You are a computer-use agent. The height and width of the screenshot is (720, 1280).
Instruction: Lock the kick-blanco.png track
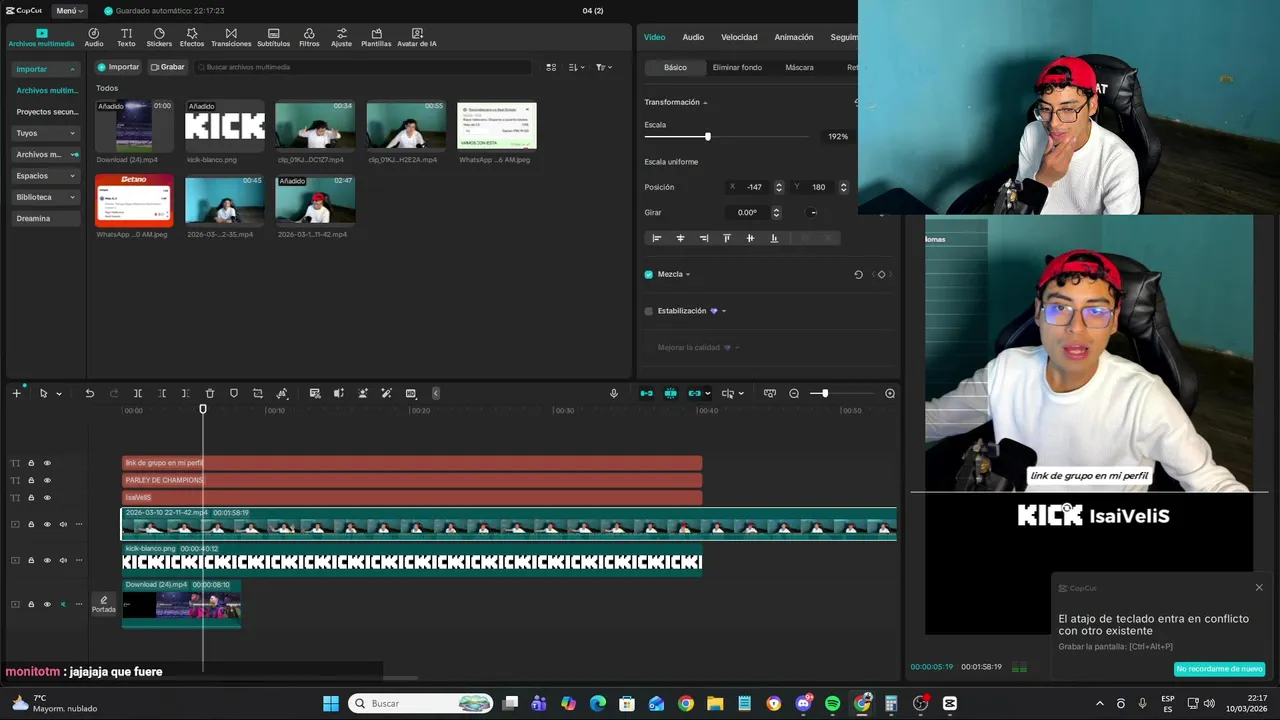[31, 560]
